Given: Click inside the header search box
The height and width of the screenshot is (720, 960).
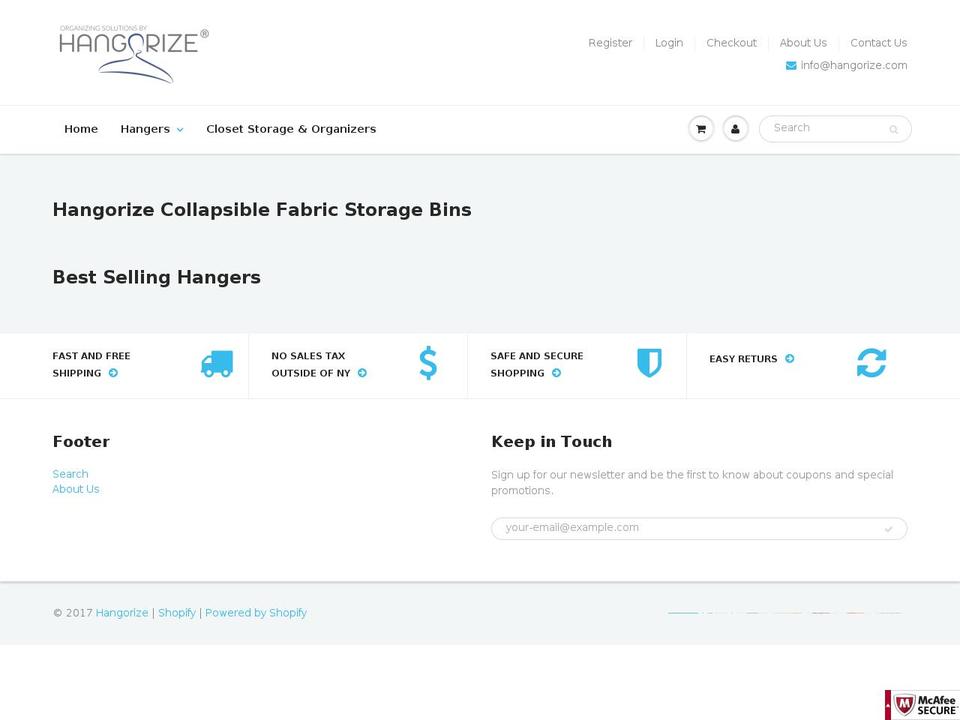Looking at the screenshot, I should click(820, 128).
